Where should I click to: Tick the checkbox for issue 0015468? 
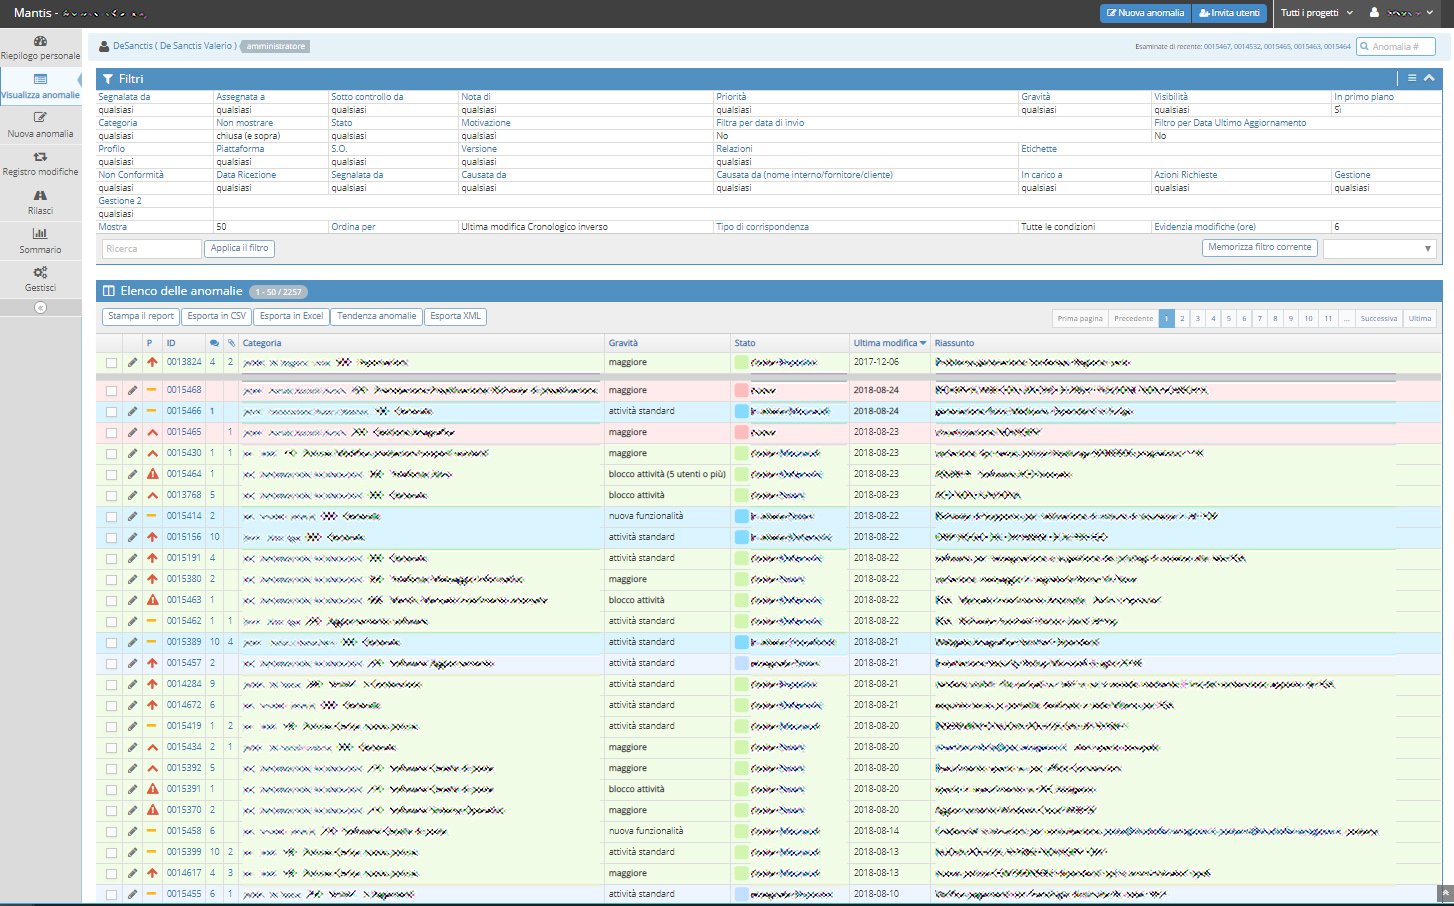(111, 391)
